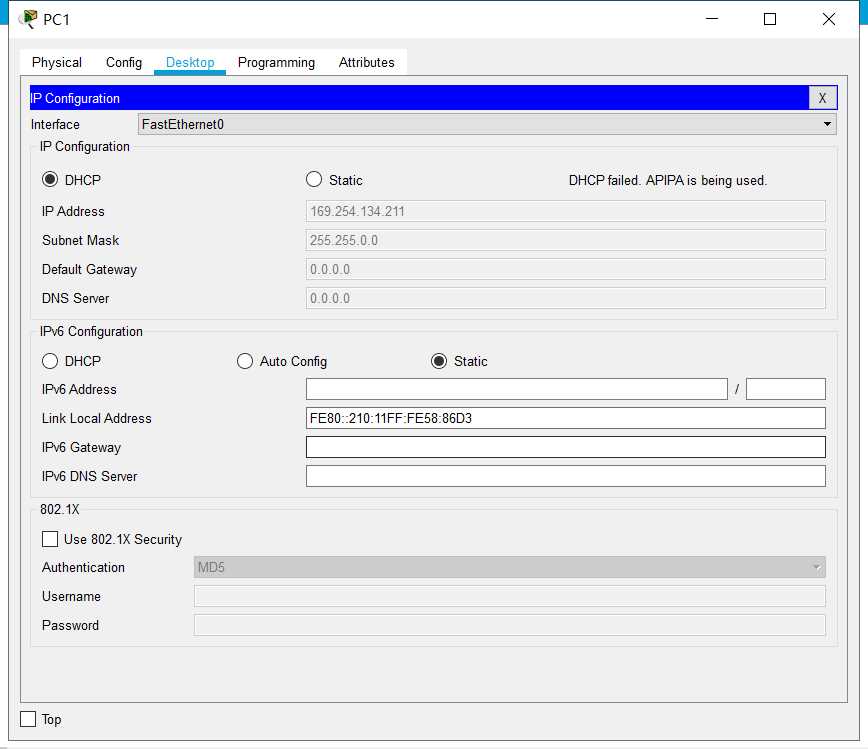Switch to the Config tab
The height and width of the screenshot is (749, 868).
(124, 62)
